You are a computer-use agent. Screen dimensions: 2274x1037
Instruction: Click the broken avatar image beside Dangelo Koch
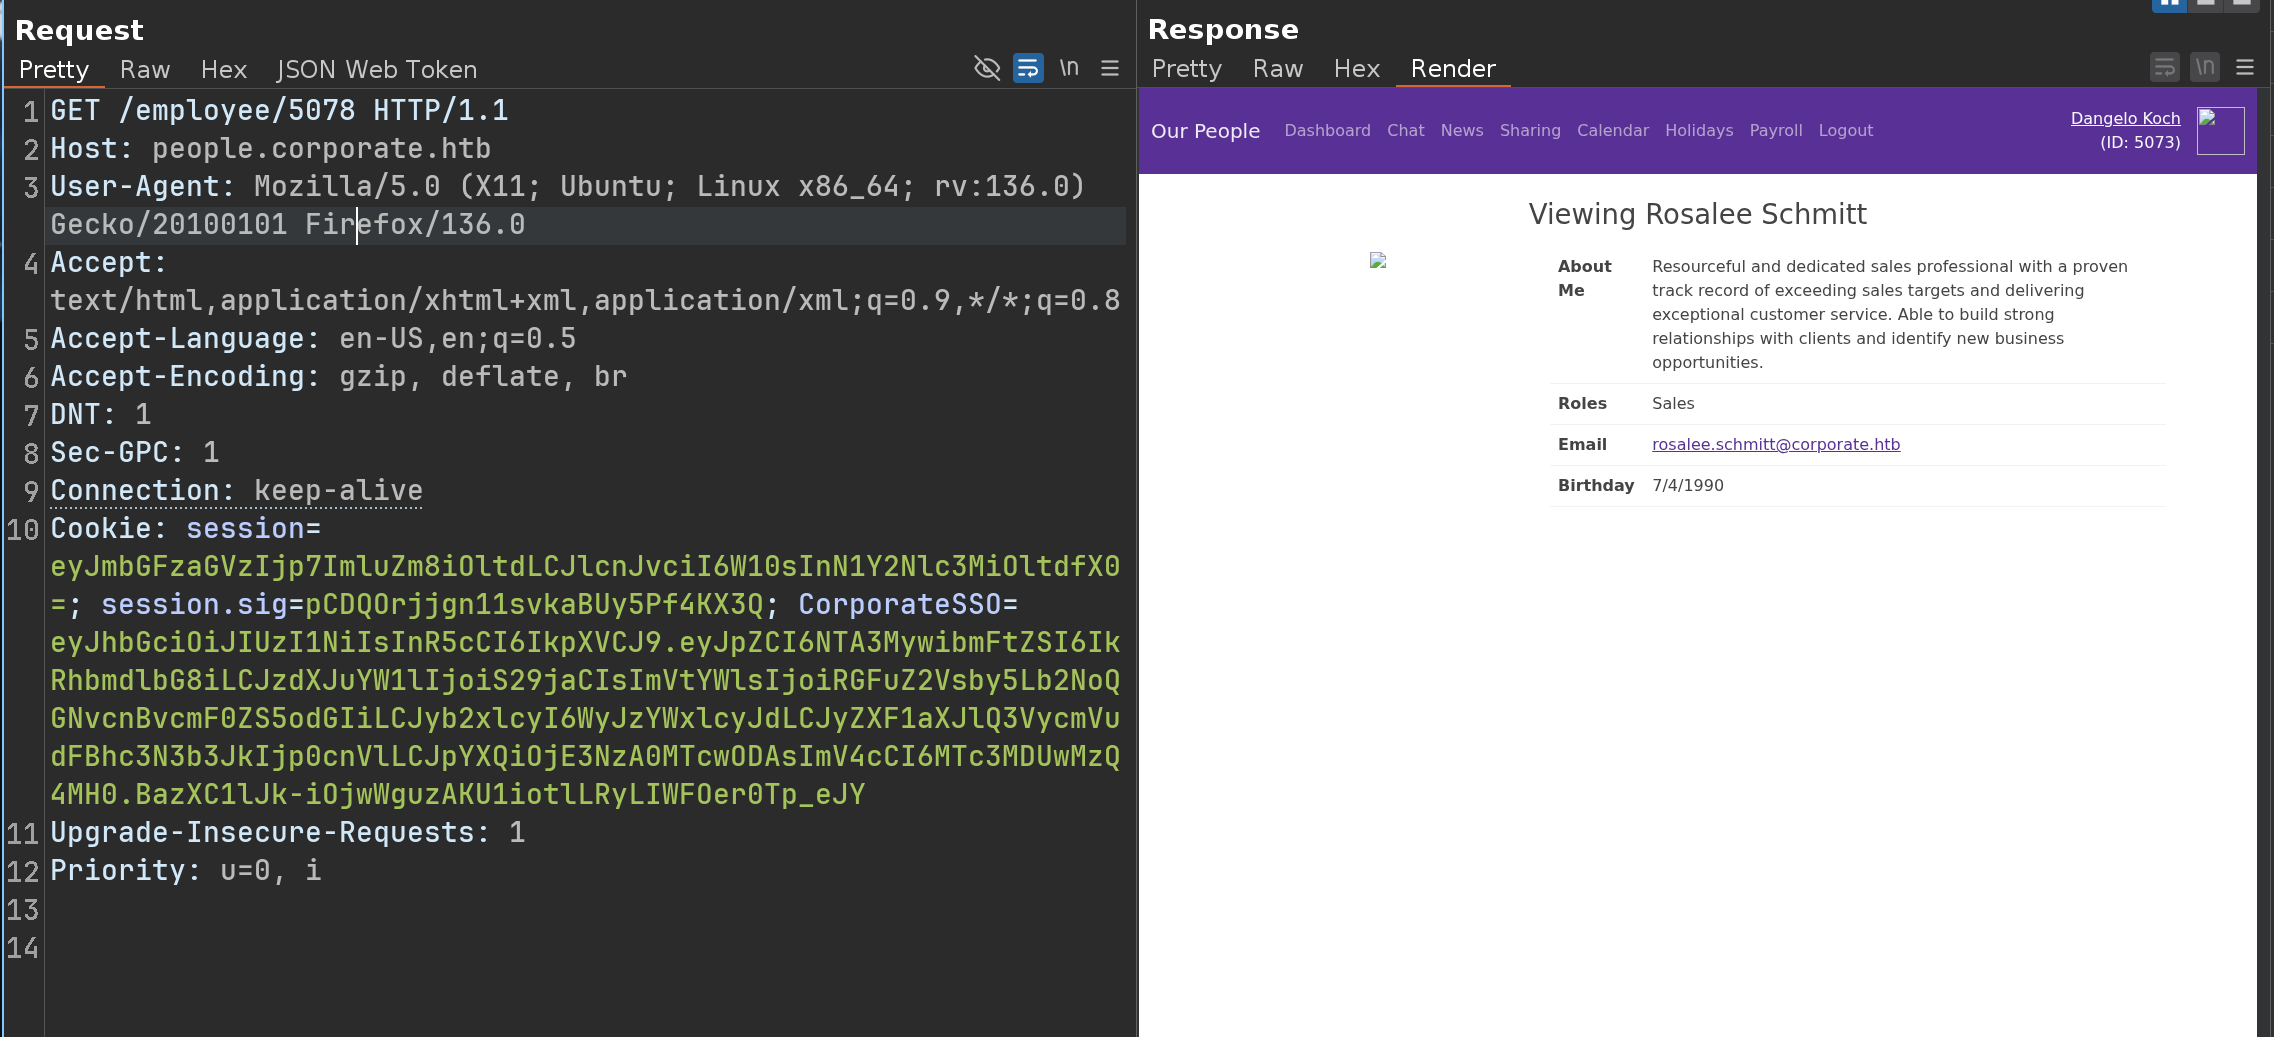point(2220,131)
